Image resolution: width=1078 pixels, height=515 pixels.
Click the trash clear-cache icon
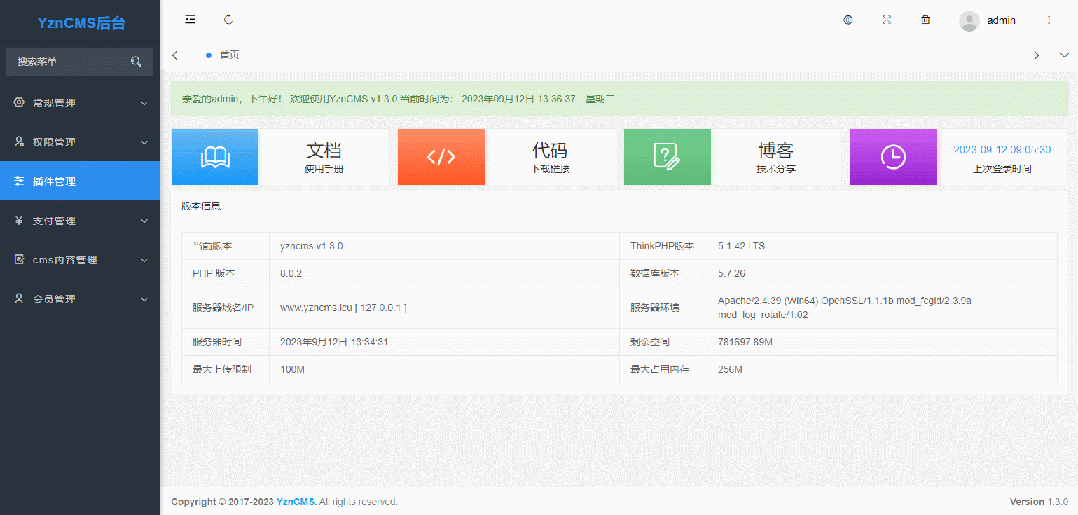click(925, 19)
